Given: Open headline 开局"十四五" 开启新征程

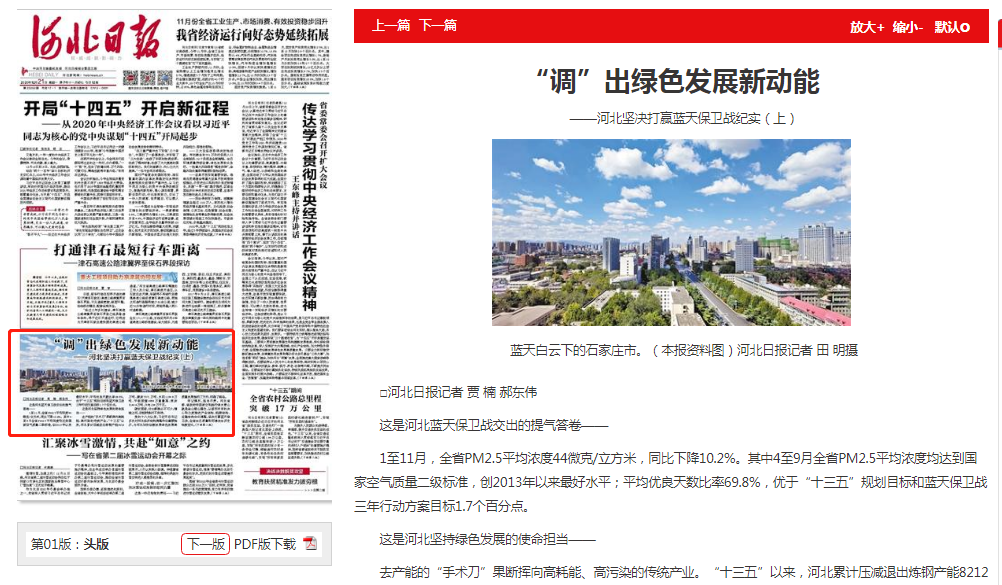Looking at the screenshot, I should click(x=127, y=108).
